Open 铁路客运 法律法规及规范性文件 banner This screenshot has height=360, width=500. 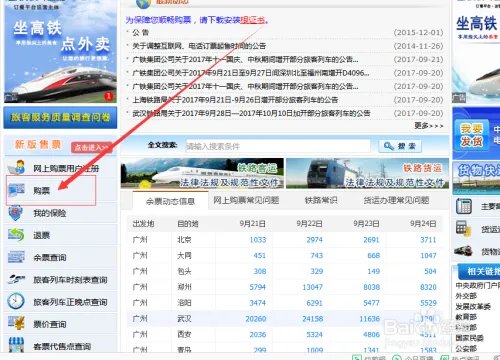[202, 173]
